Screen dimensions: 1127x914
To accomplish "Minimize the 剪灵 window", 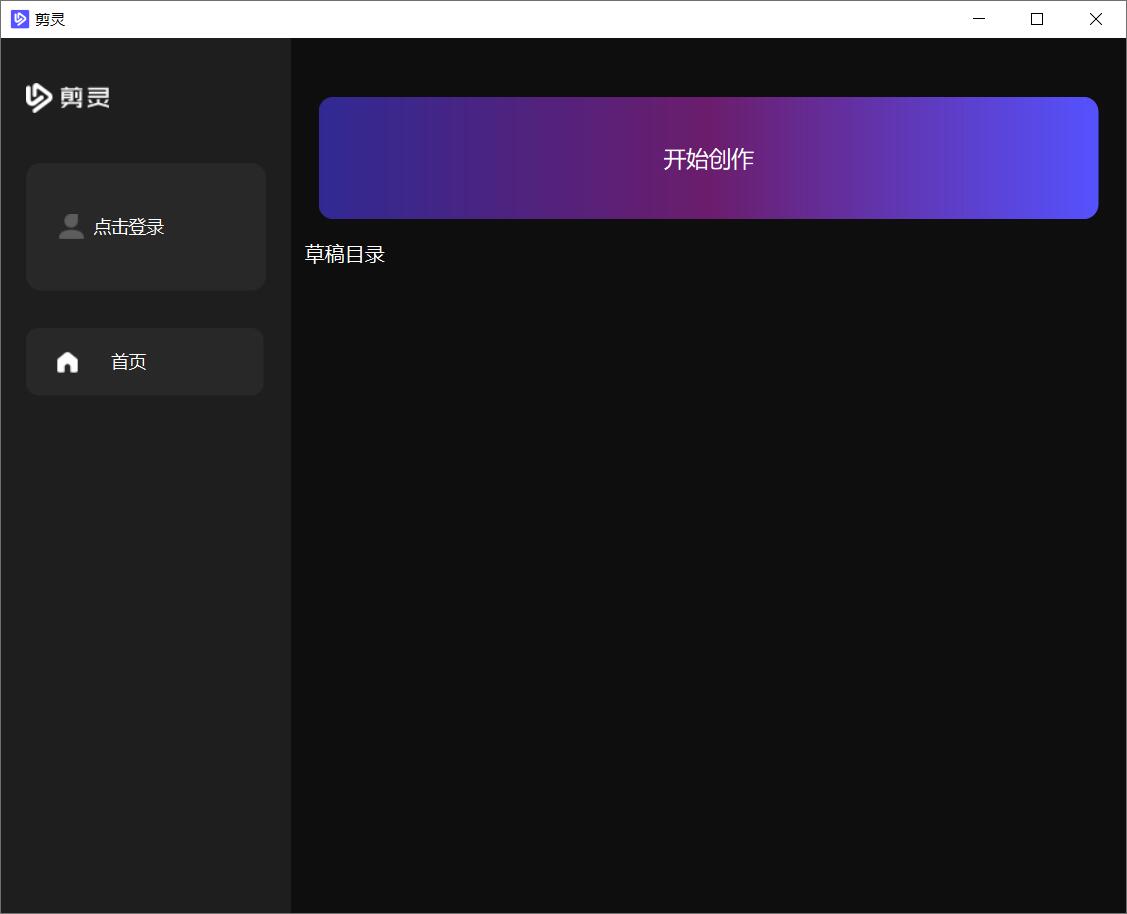I will coord(978,19).
